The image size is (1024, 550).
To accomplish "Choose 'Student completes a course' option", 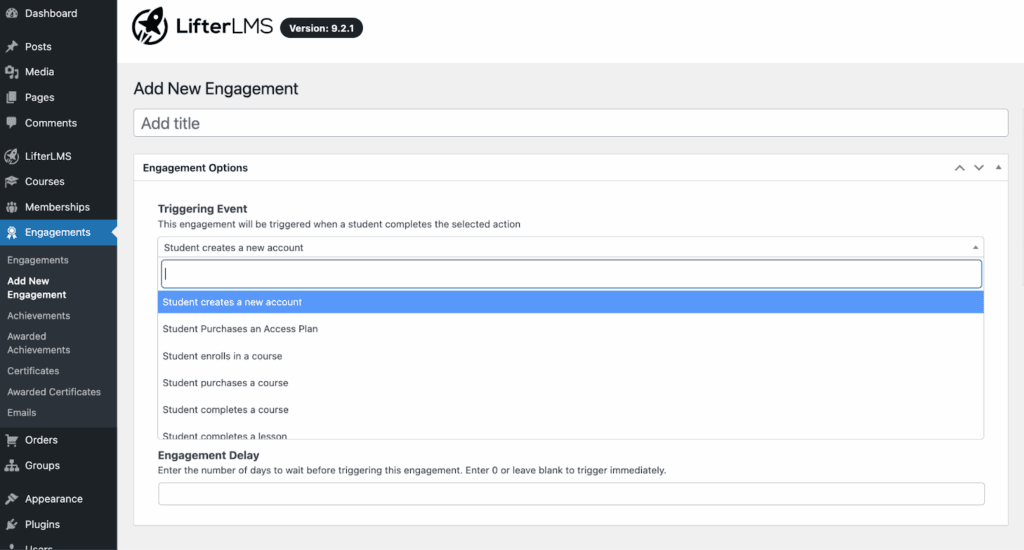I will point(570,410).
